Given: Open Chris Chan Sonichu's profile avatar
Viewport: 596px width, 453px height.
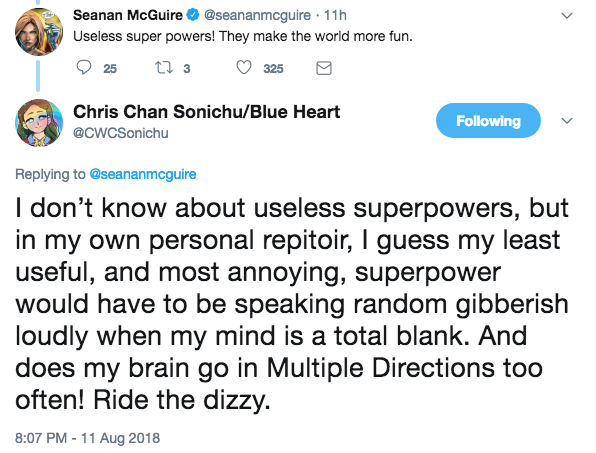Looking at the screenshot, I should pos(39,123).
